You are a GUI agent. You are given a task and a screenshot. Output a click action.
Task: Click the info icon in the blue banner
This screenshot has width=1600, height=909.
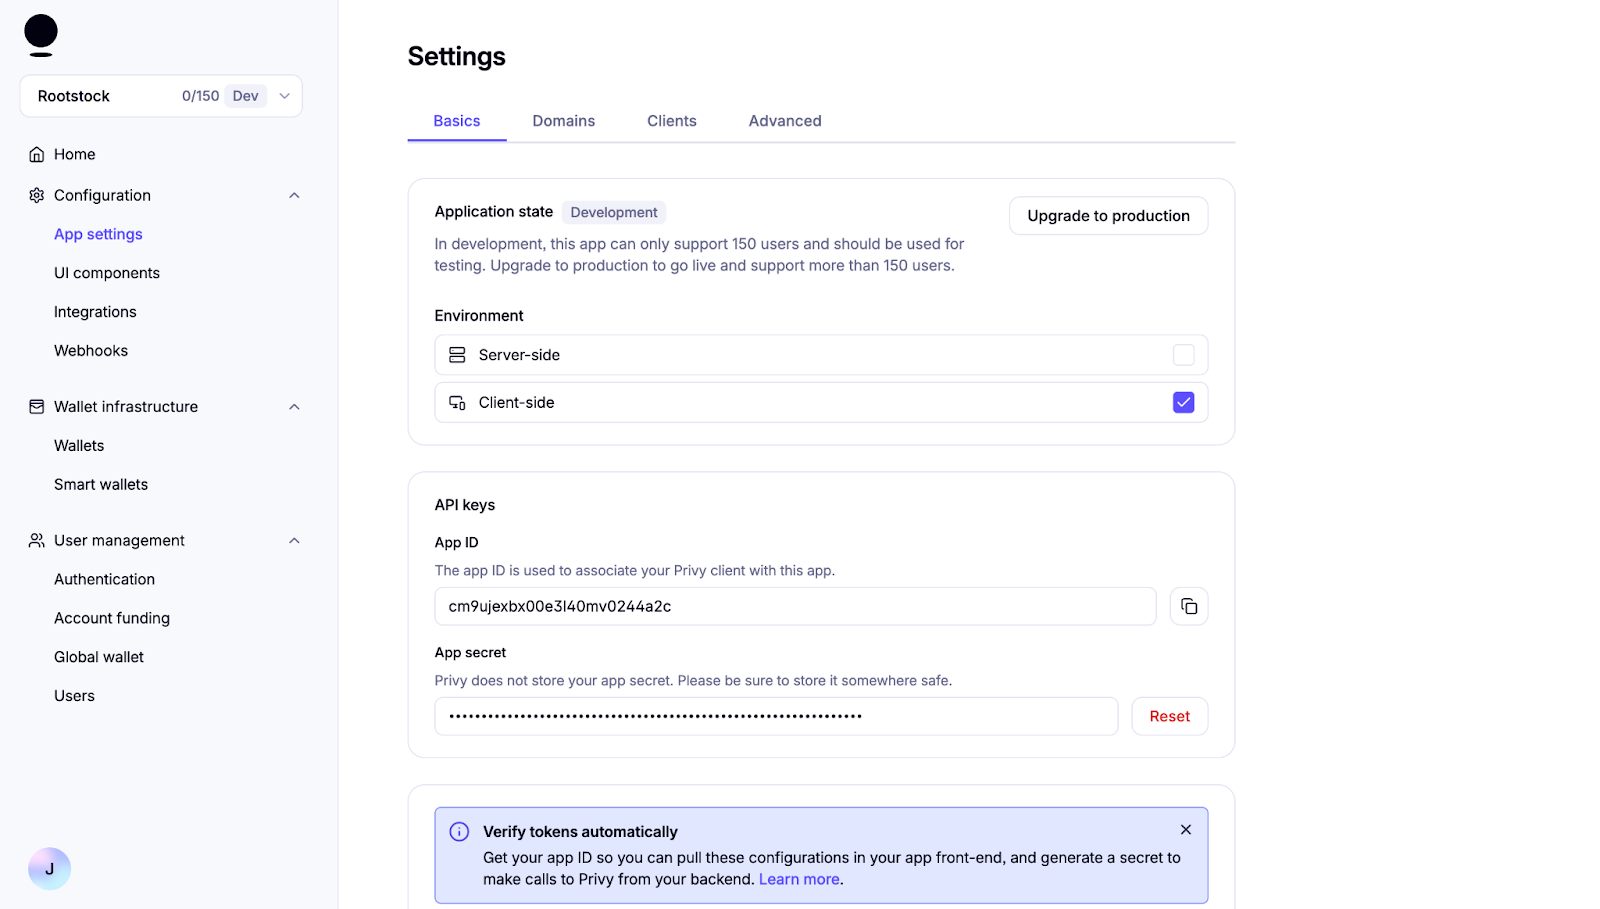pyautogui.click(x=458, y=831)
